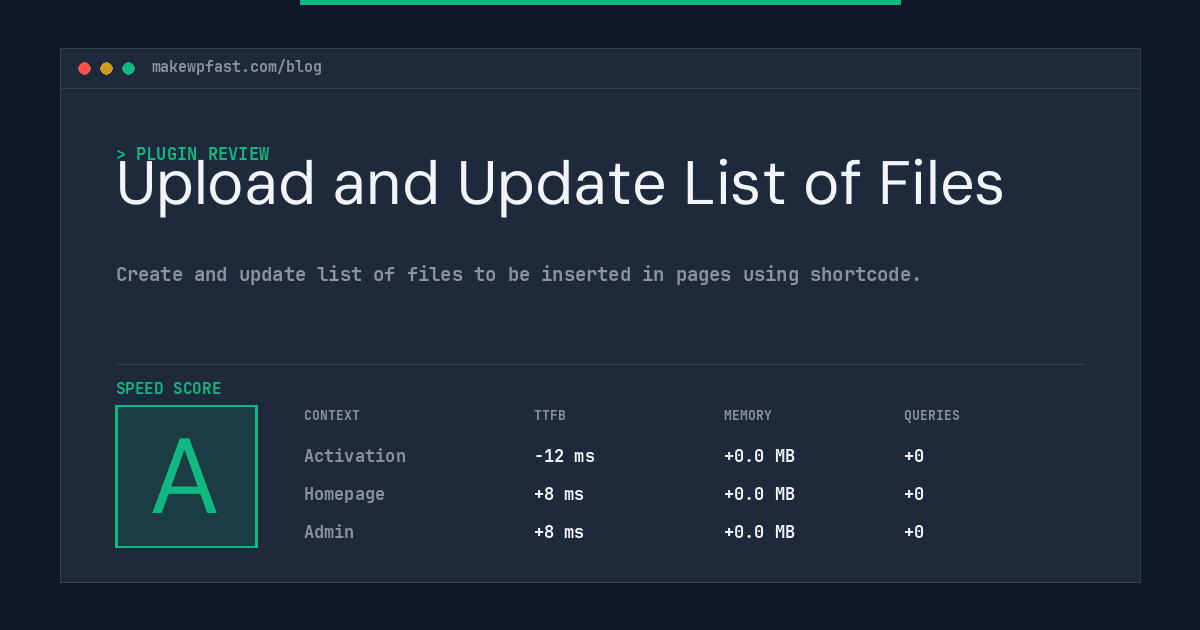Click the Homepage queries value +0
This screenshot has width=1200, height=630.
click(914, 494)
